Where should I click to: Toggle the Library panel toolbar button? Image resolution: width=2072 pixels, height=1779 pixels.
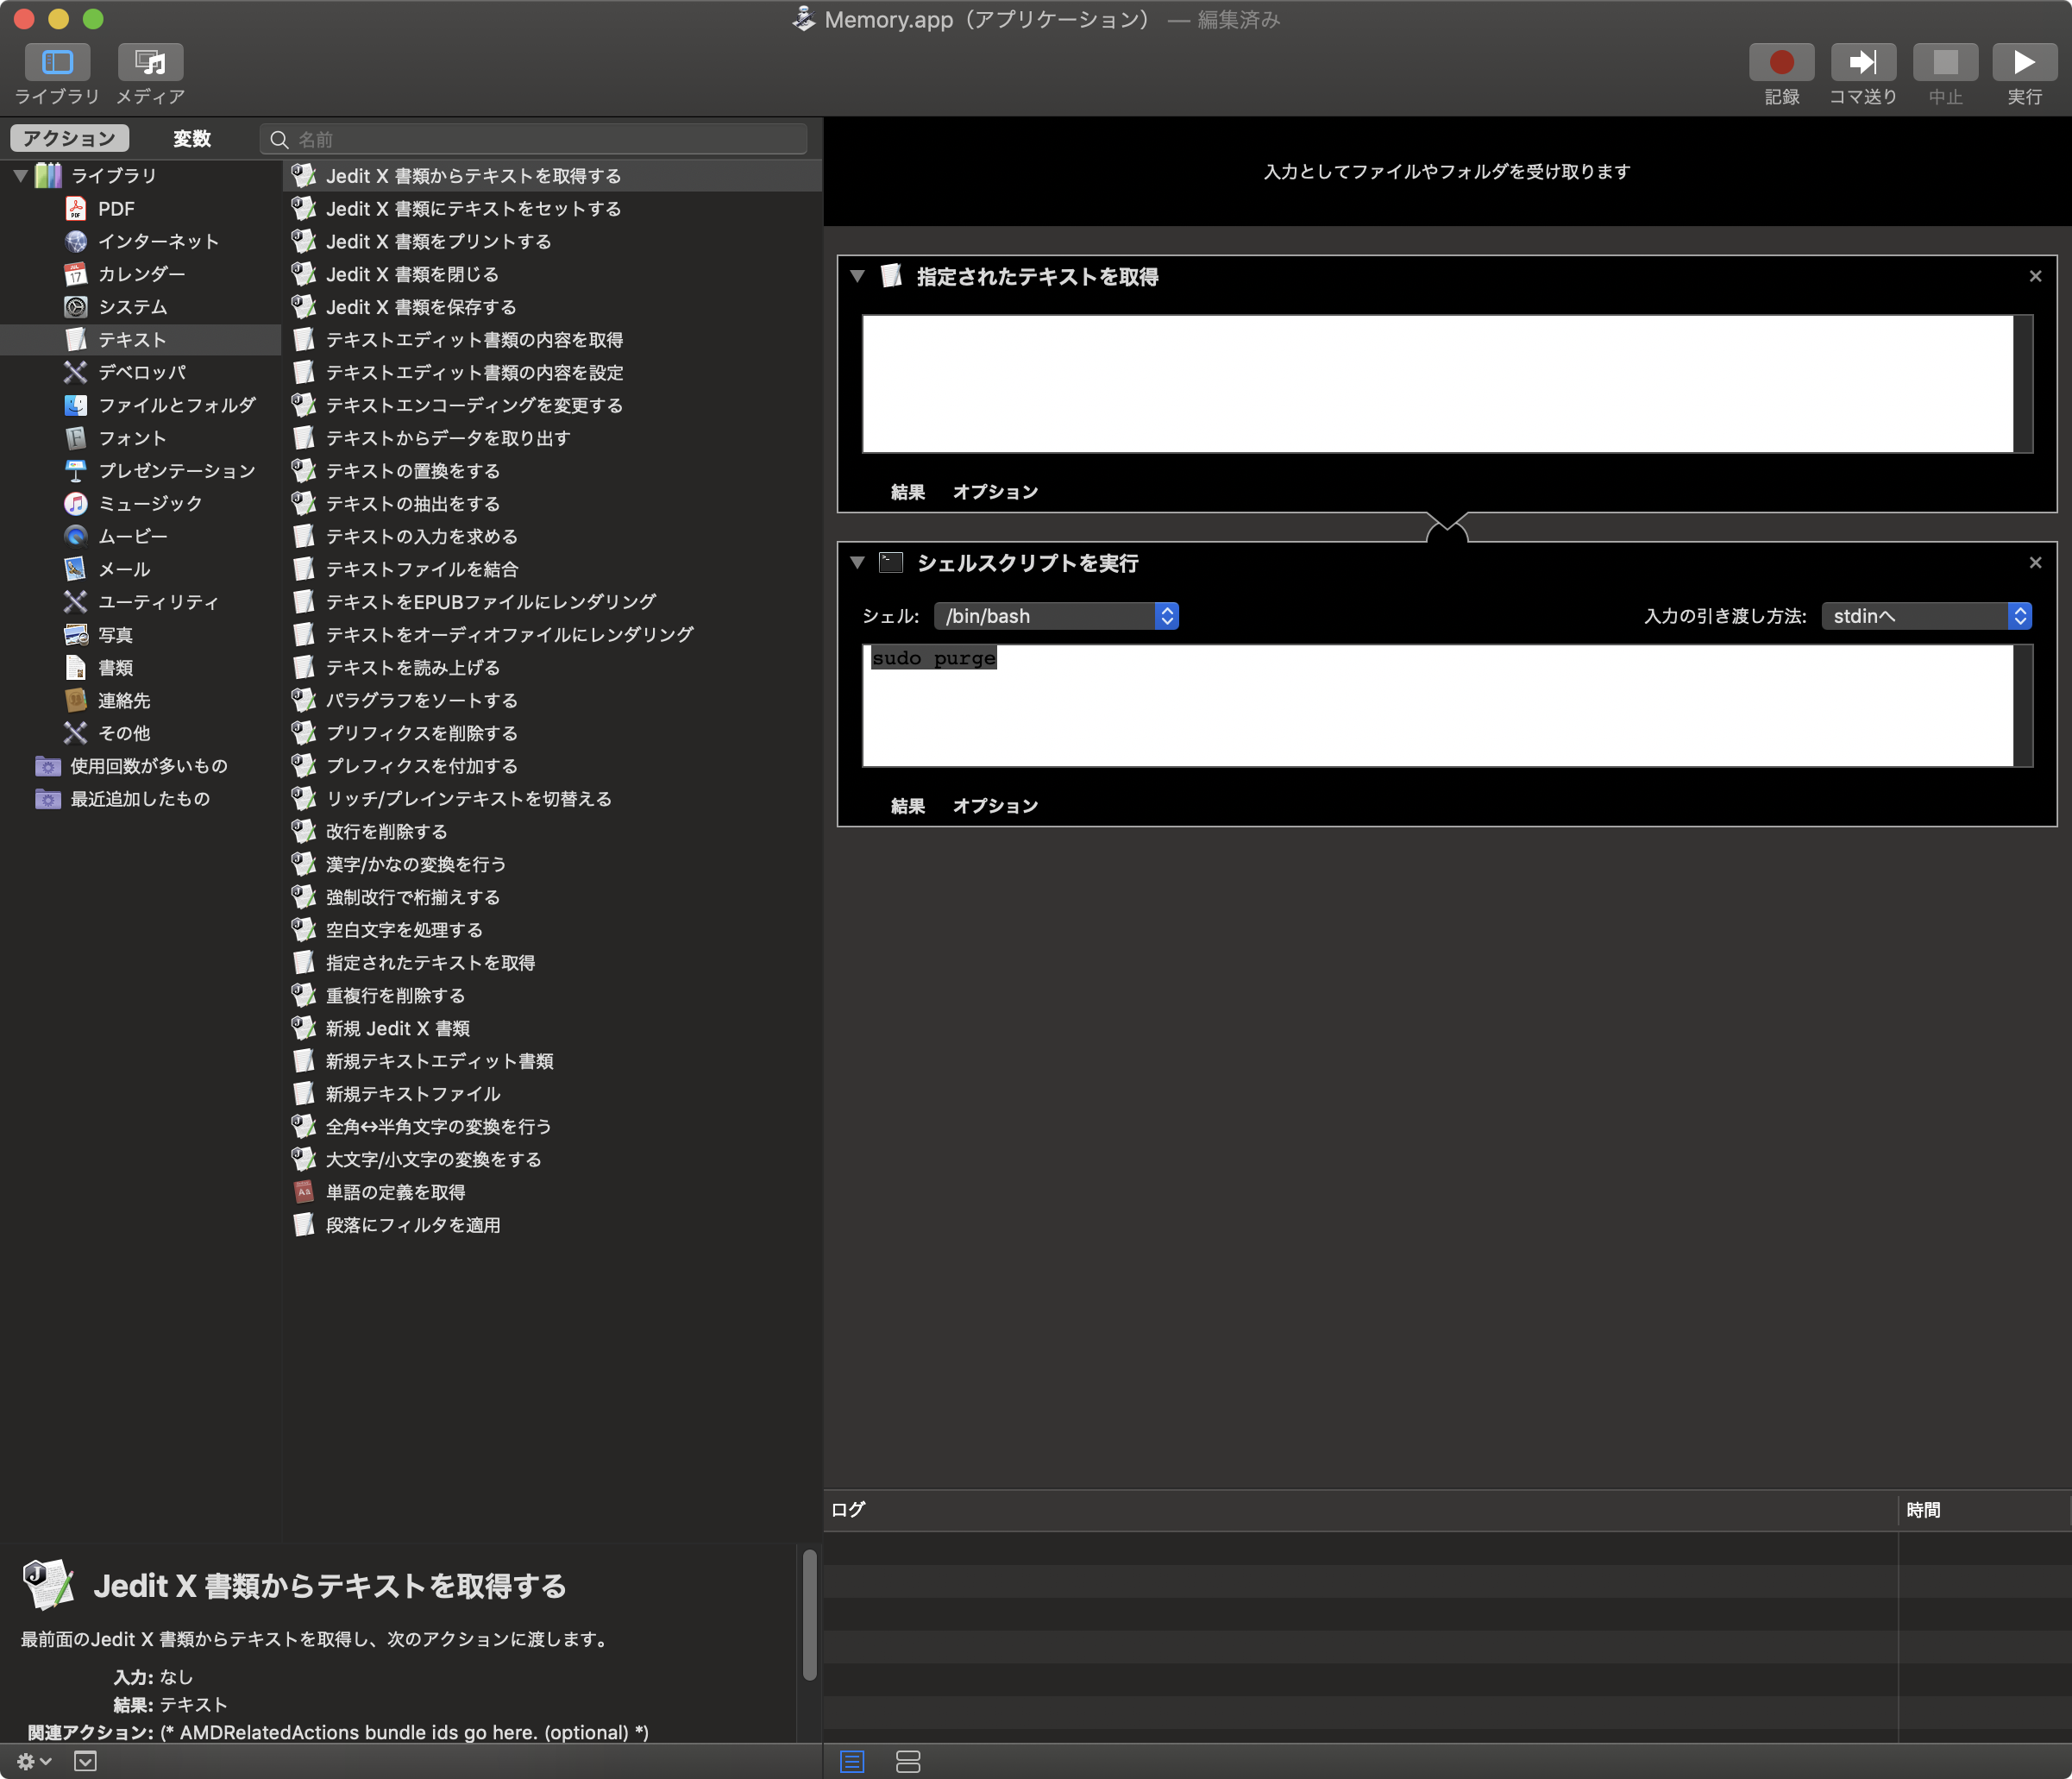57,62
